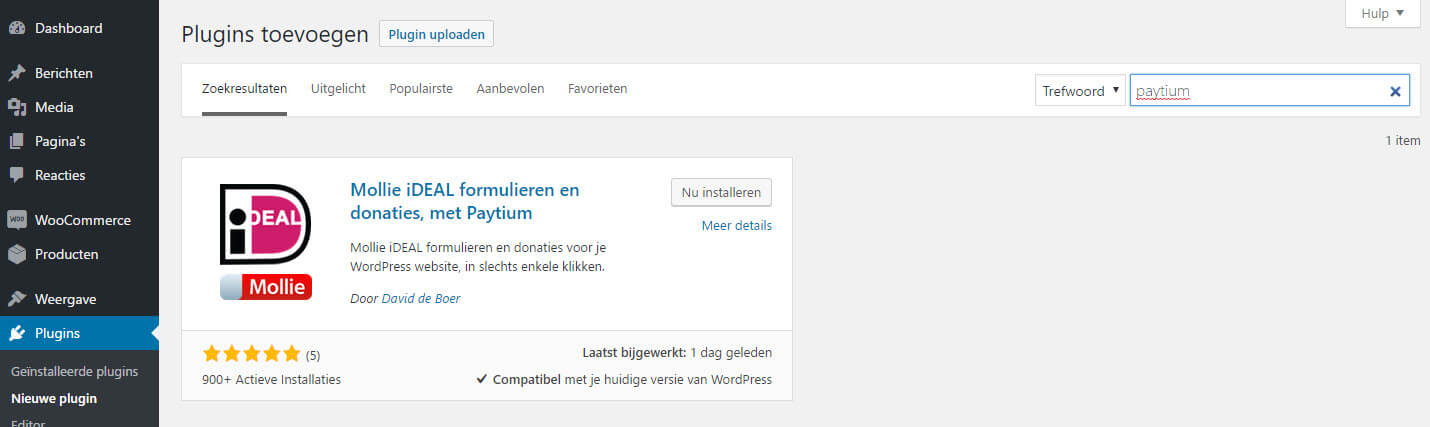Click the Weergave paintbrush icon

16,299
